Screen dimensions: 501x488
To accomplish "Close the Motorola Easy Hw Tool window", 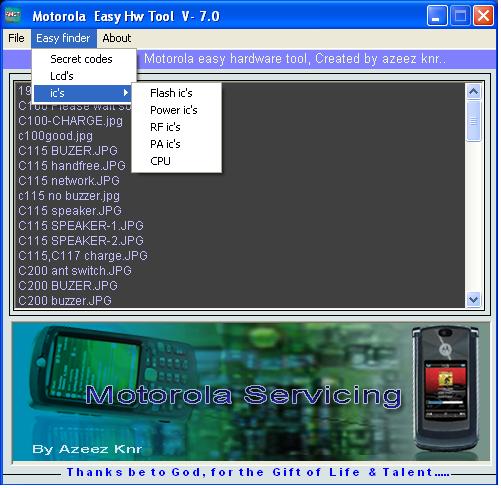I will pyautogui.click(x=483, y=16).
